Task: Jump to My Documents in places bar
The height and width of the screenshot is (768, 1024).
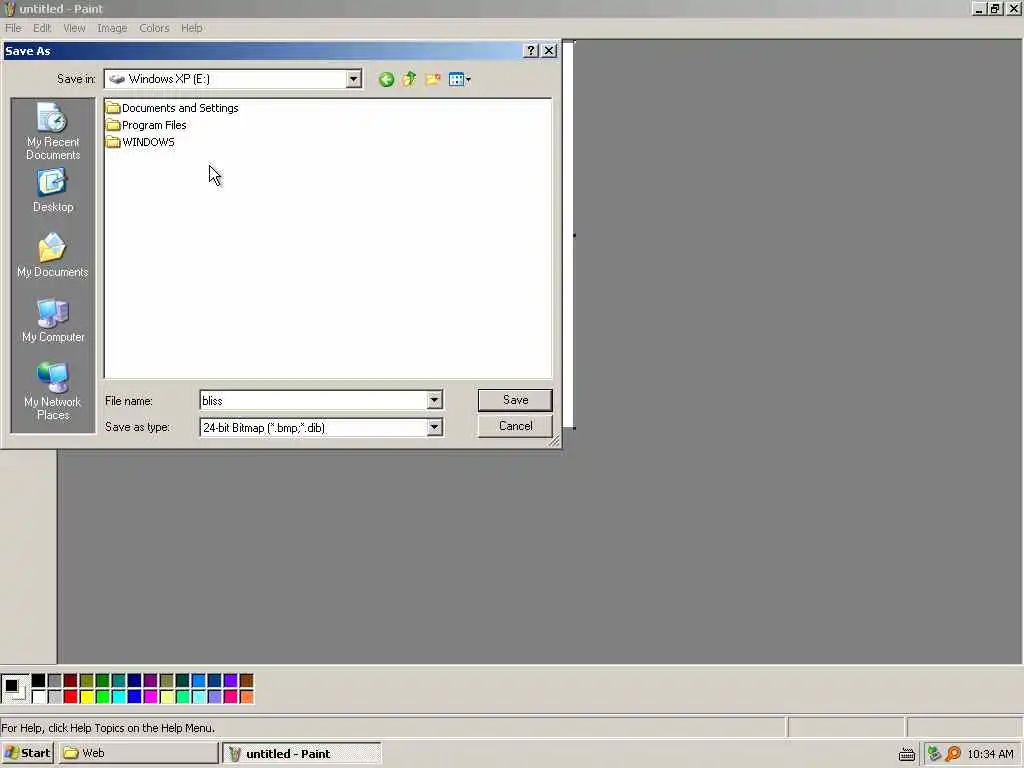Action: pyautogui.click(x=53, y=255)
